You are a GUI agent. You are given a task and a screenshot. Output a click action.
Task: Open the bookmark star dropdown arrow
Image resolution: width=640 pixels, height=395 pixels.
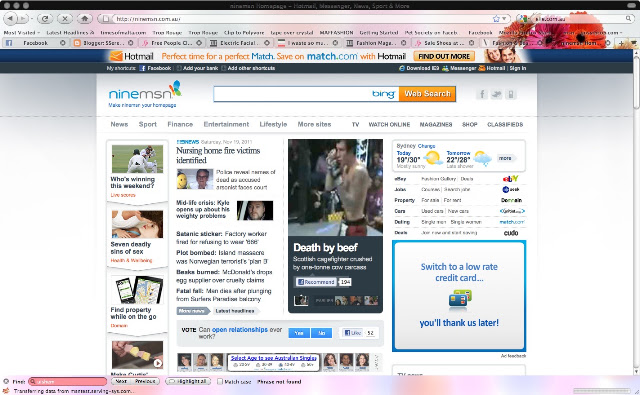(x=504, y=19)
